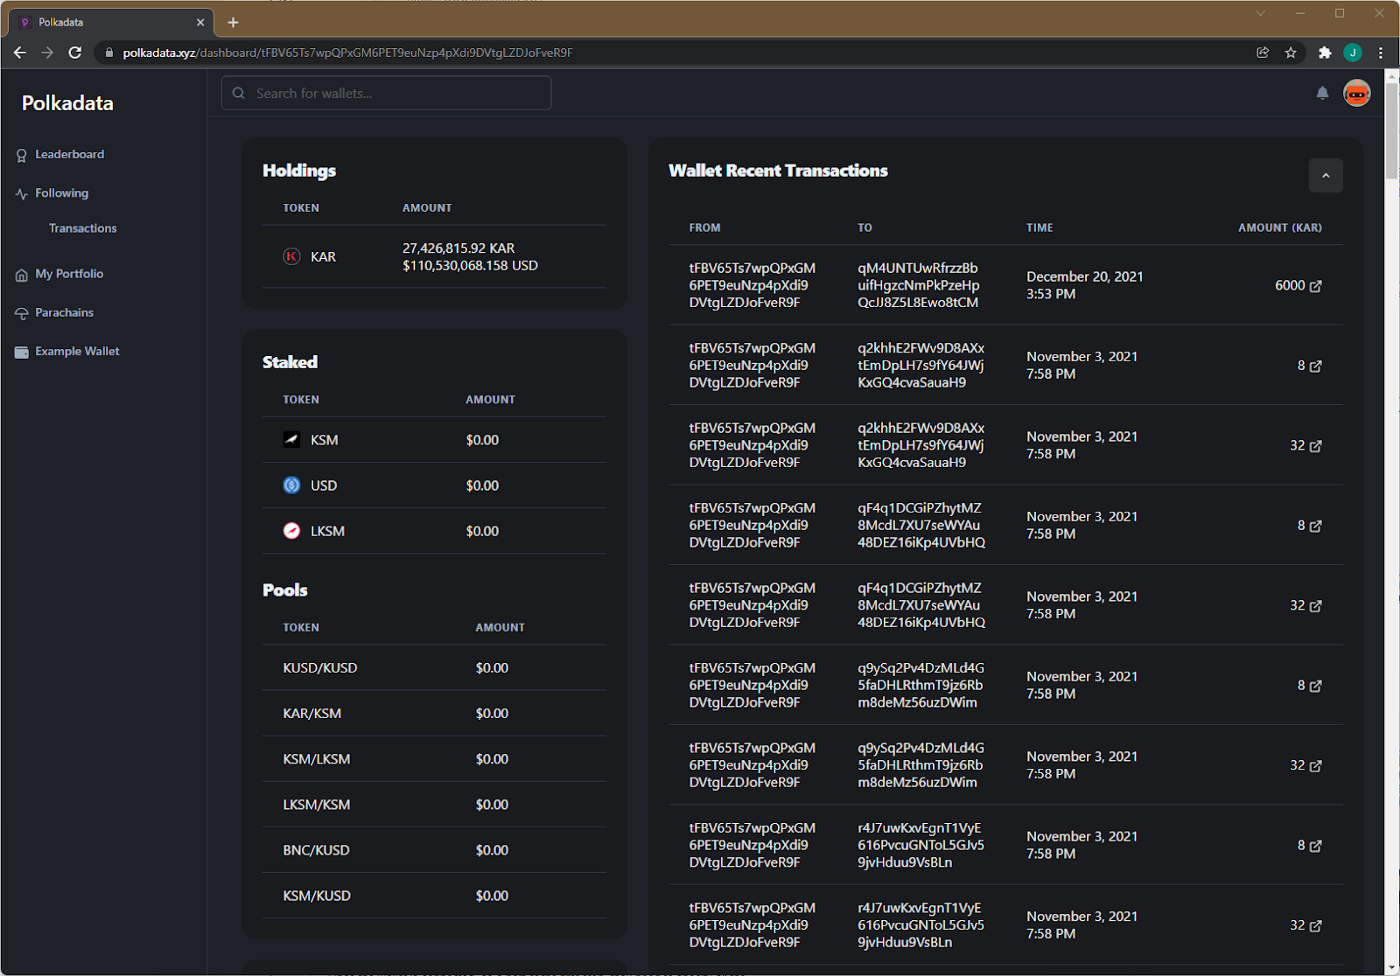Open external link for the 32 KAR transaction to qF4q1DCGiPZhytMZ

coord(1316,606)
